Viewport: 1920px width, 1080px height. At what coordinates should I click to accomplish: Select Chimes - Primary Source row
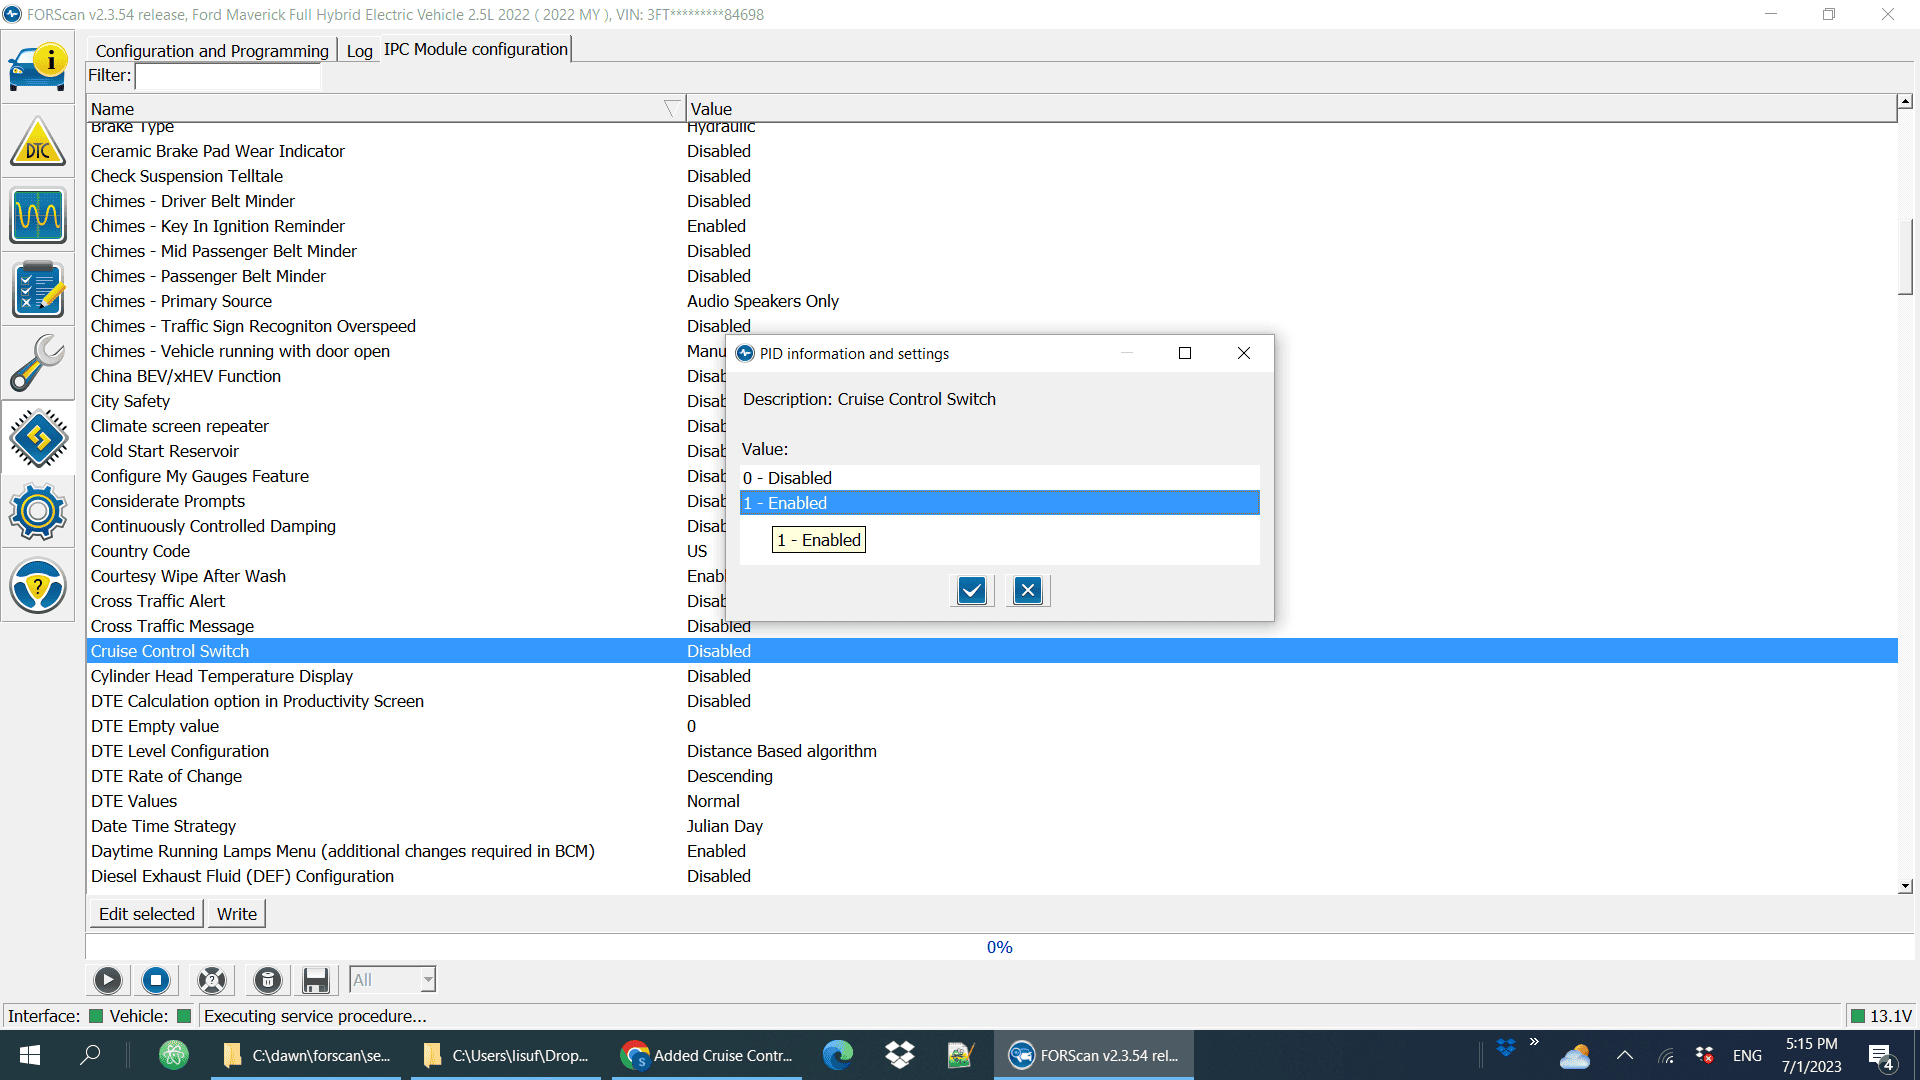(992, 301)
